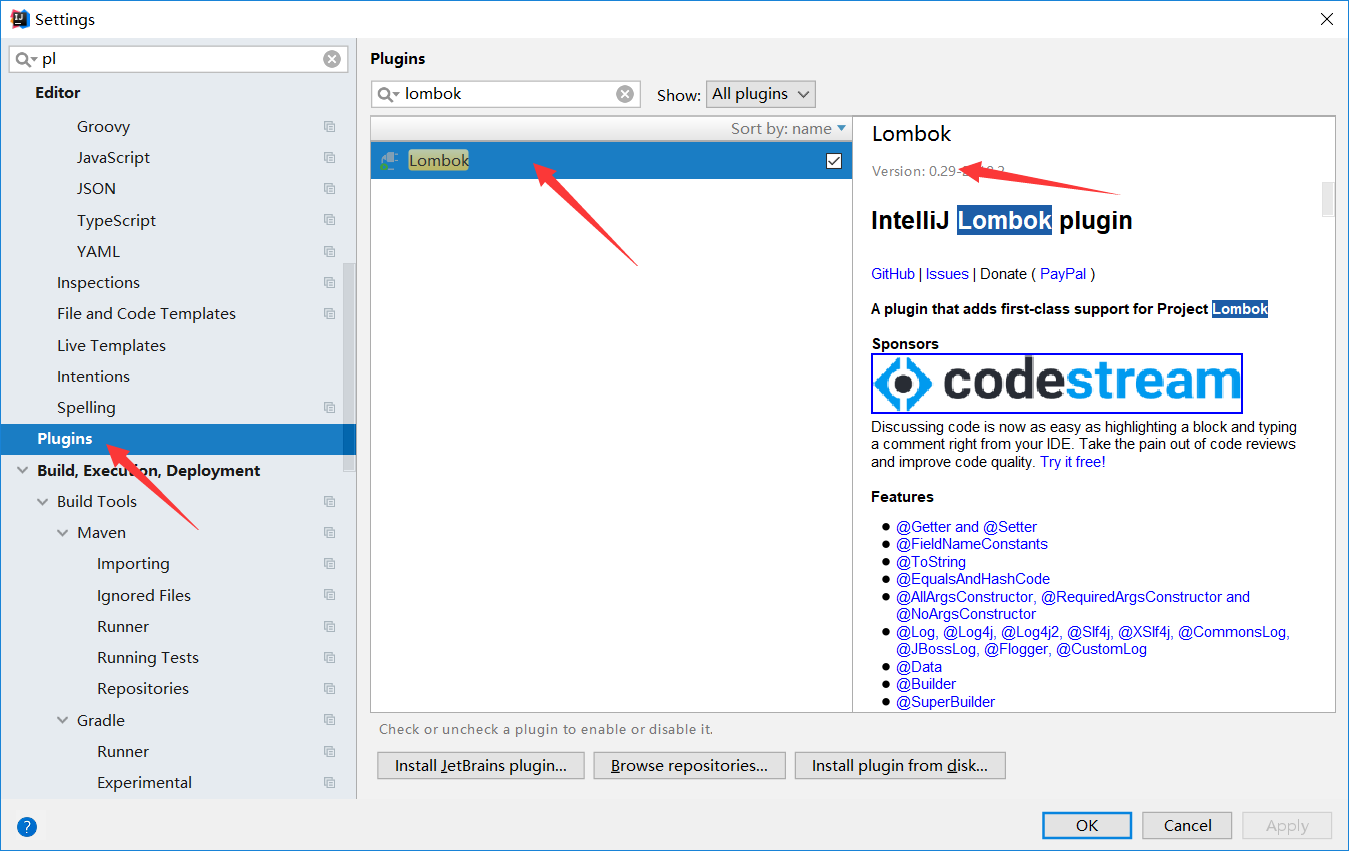
Task: Clear the lombok plugin search text
Action: pos(625,94)
